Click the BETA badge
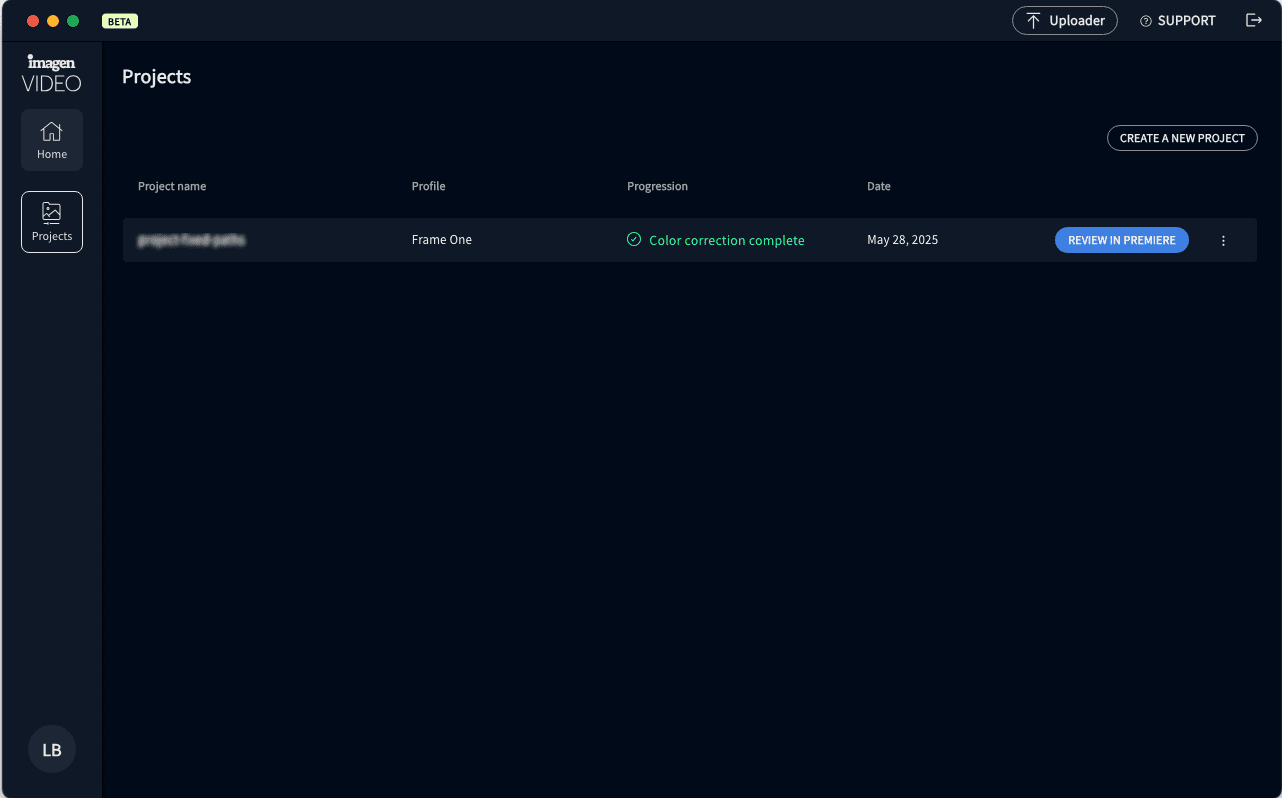Viewport: 1282px width, 798px height. coord(120,21)
